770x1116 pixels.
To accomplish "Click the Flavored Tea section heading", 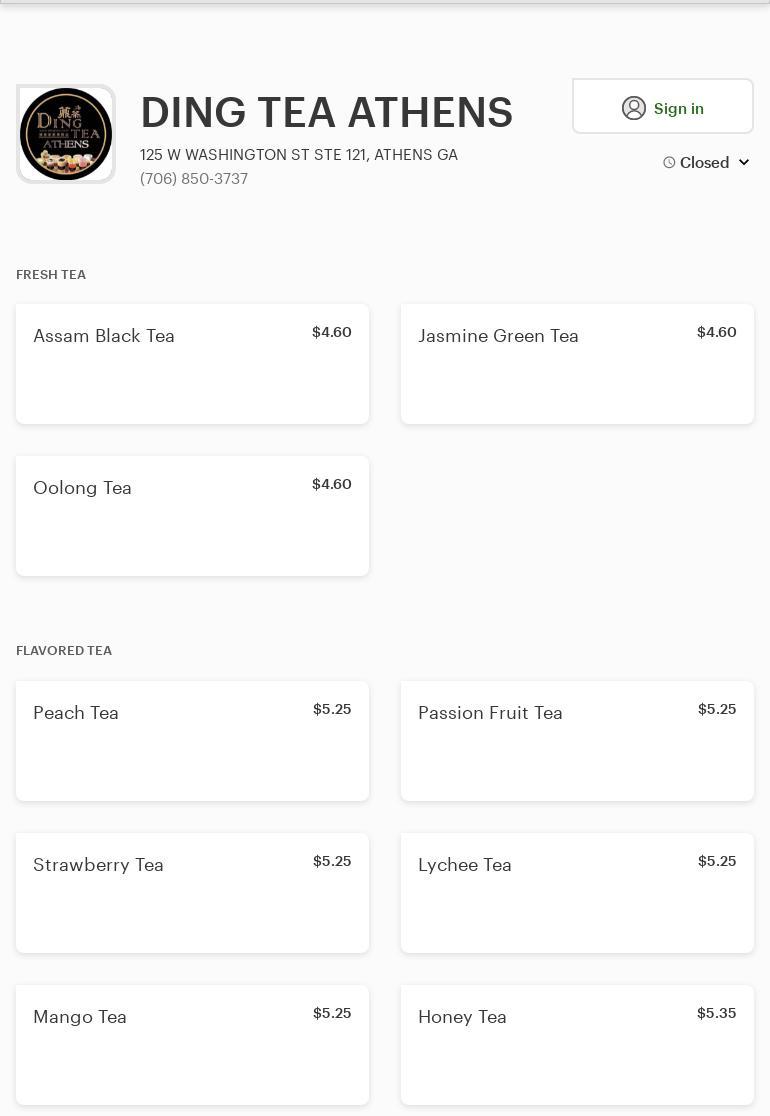I will pos(64,650).
